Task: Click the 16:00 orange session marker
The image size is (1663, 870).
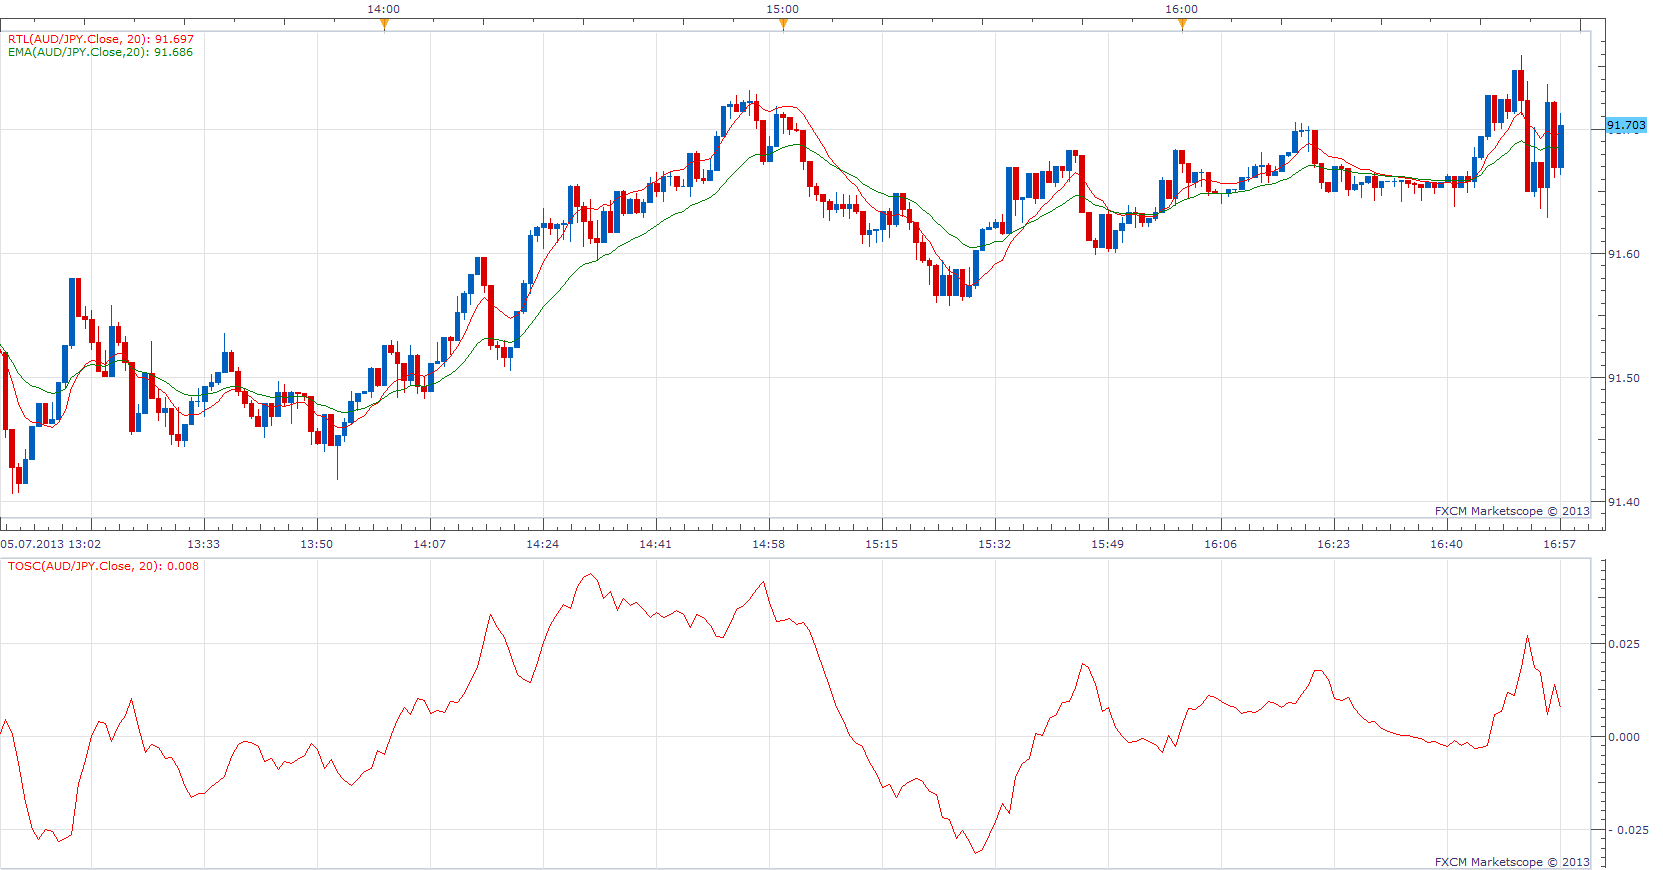Action: [x=1182, y=25]
